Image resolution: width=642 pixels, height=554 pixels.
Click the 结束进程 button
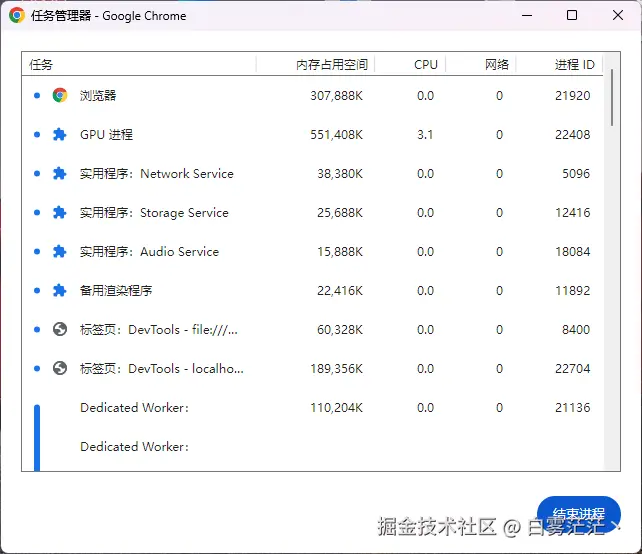click(579, 514)
